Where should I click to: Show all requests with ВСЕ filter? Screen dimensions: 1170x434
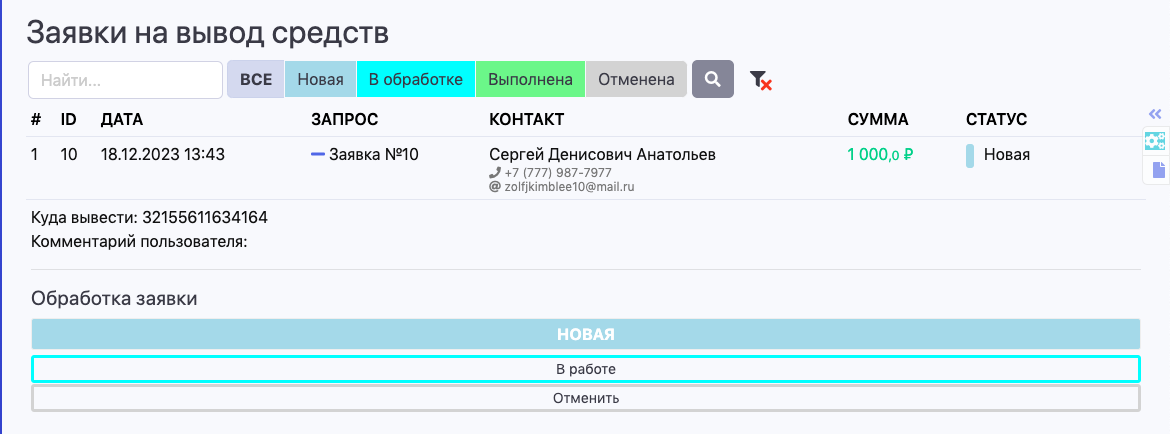coord(256,79)
